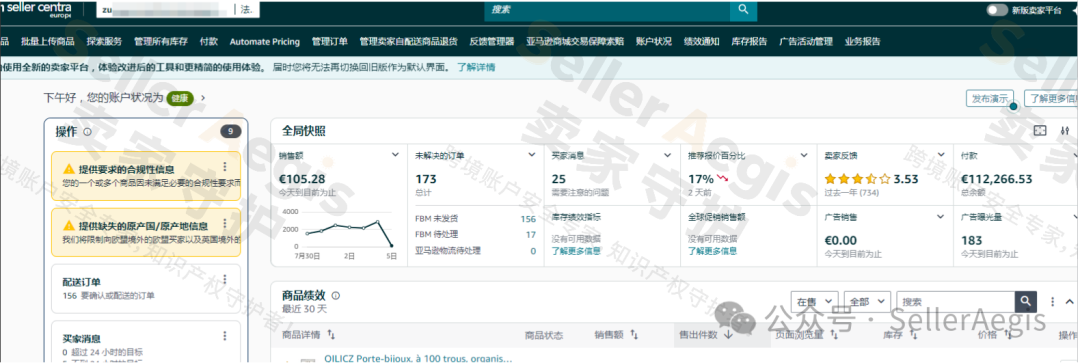This screenshot has width=1080, height=363.
Task: Sort by 库存 column arrows
Action: 913,335
